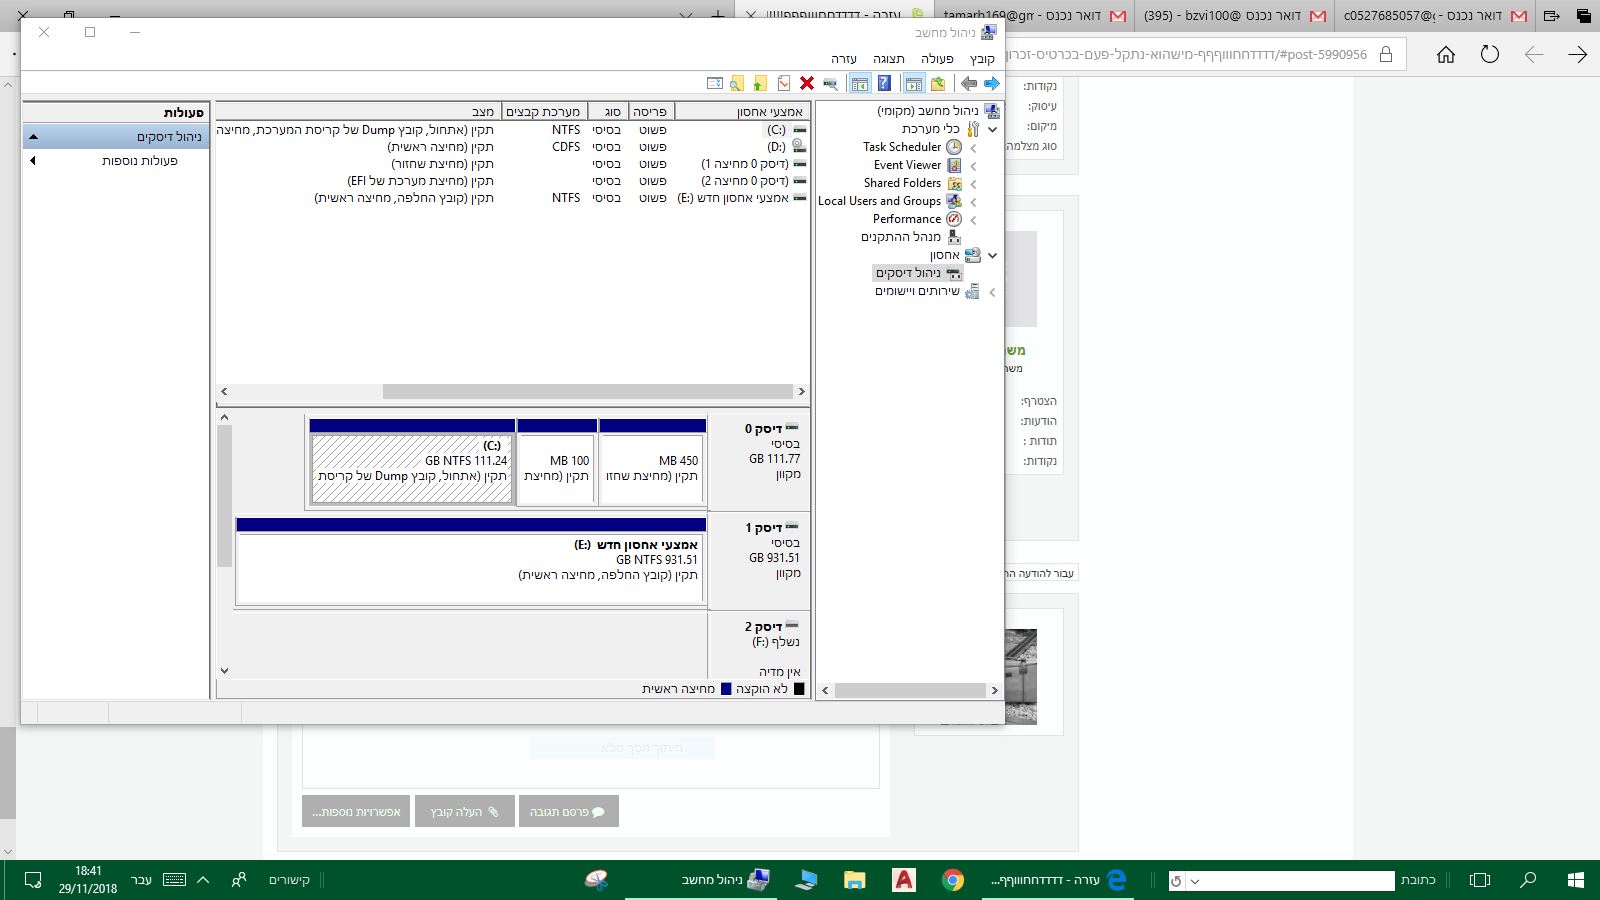Click the דיסק 2 removable disk label
The image size is (1600, 900).
coord(757,647)
